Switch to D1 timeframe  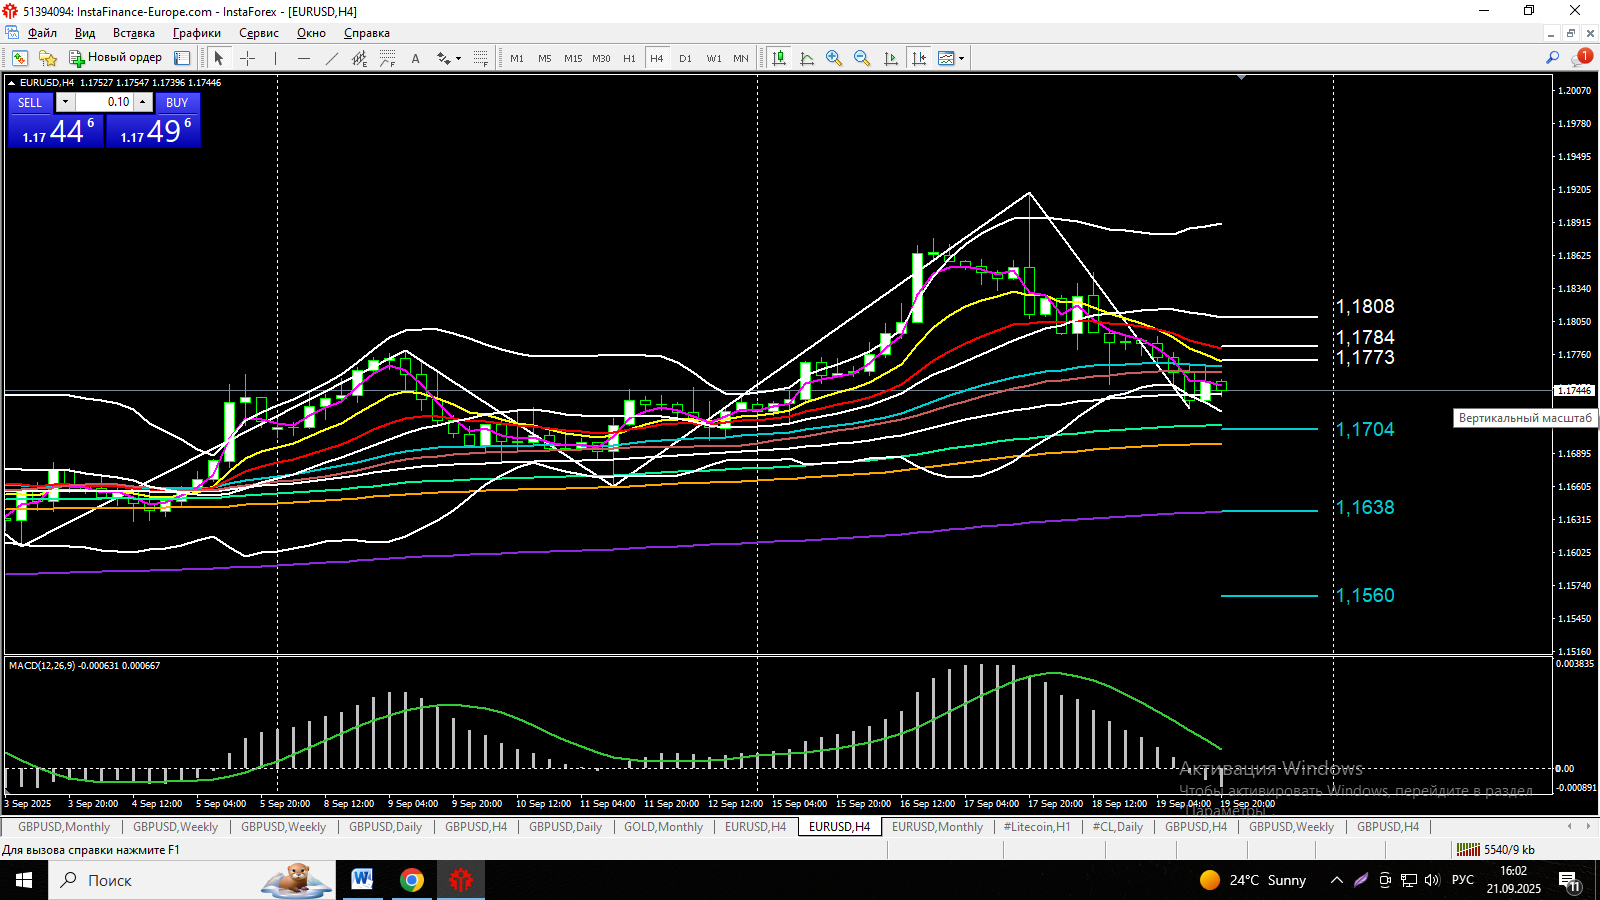click(685, 58)
